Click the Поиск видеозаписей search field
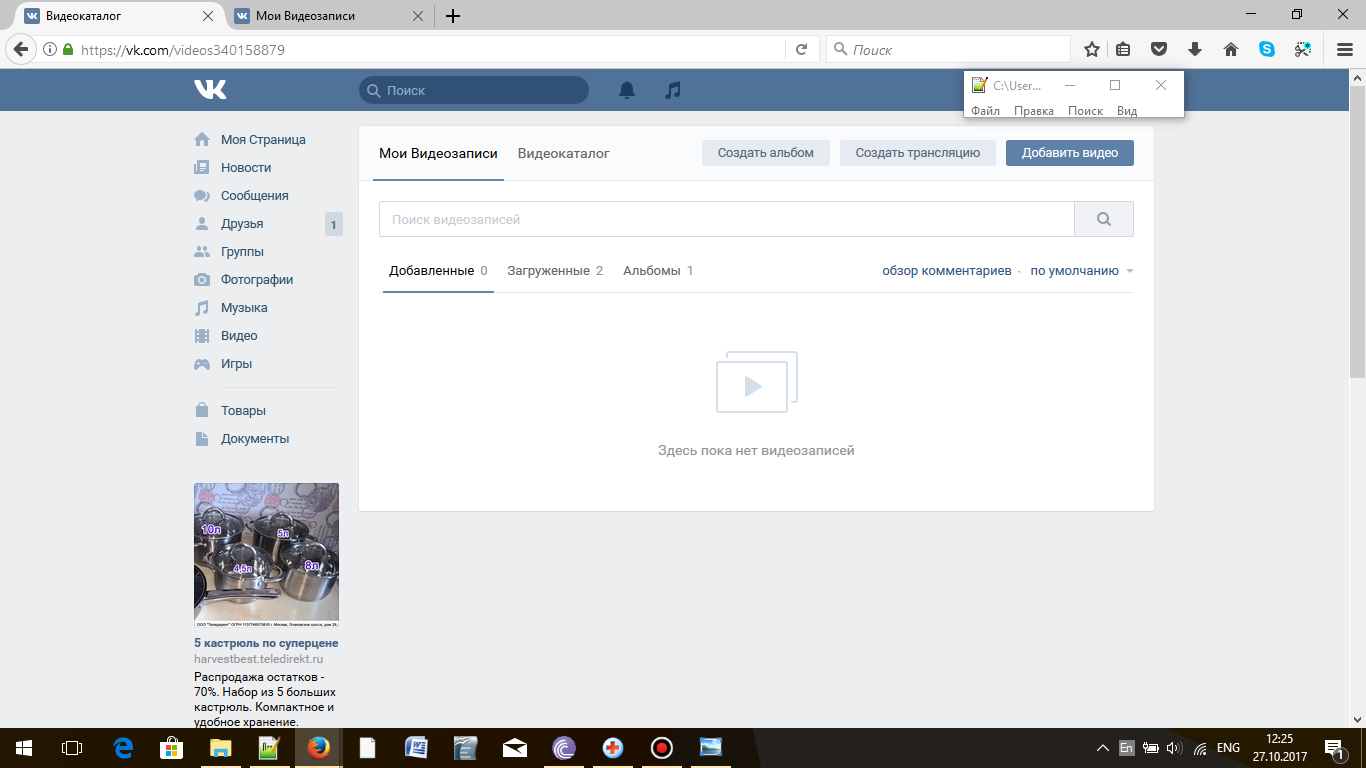Image resolution: width=1366 pixels, height=768 pixels. [x=726, y=219]
